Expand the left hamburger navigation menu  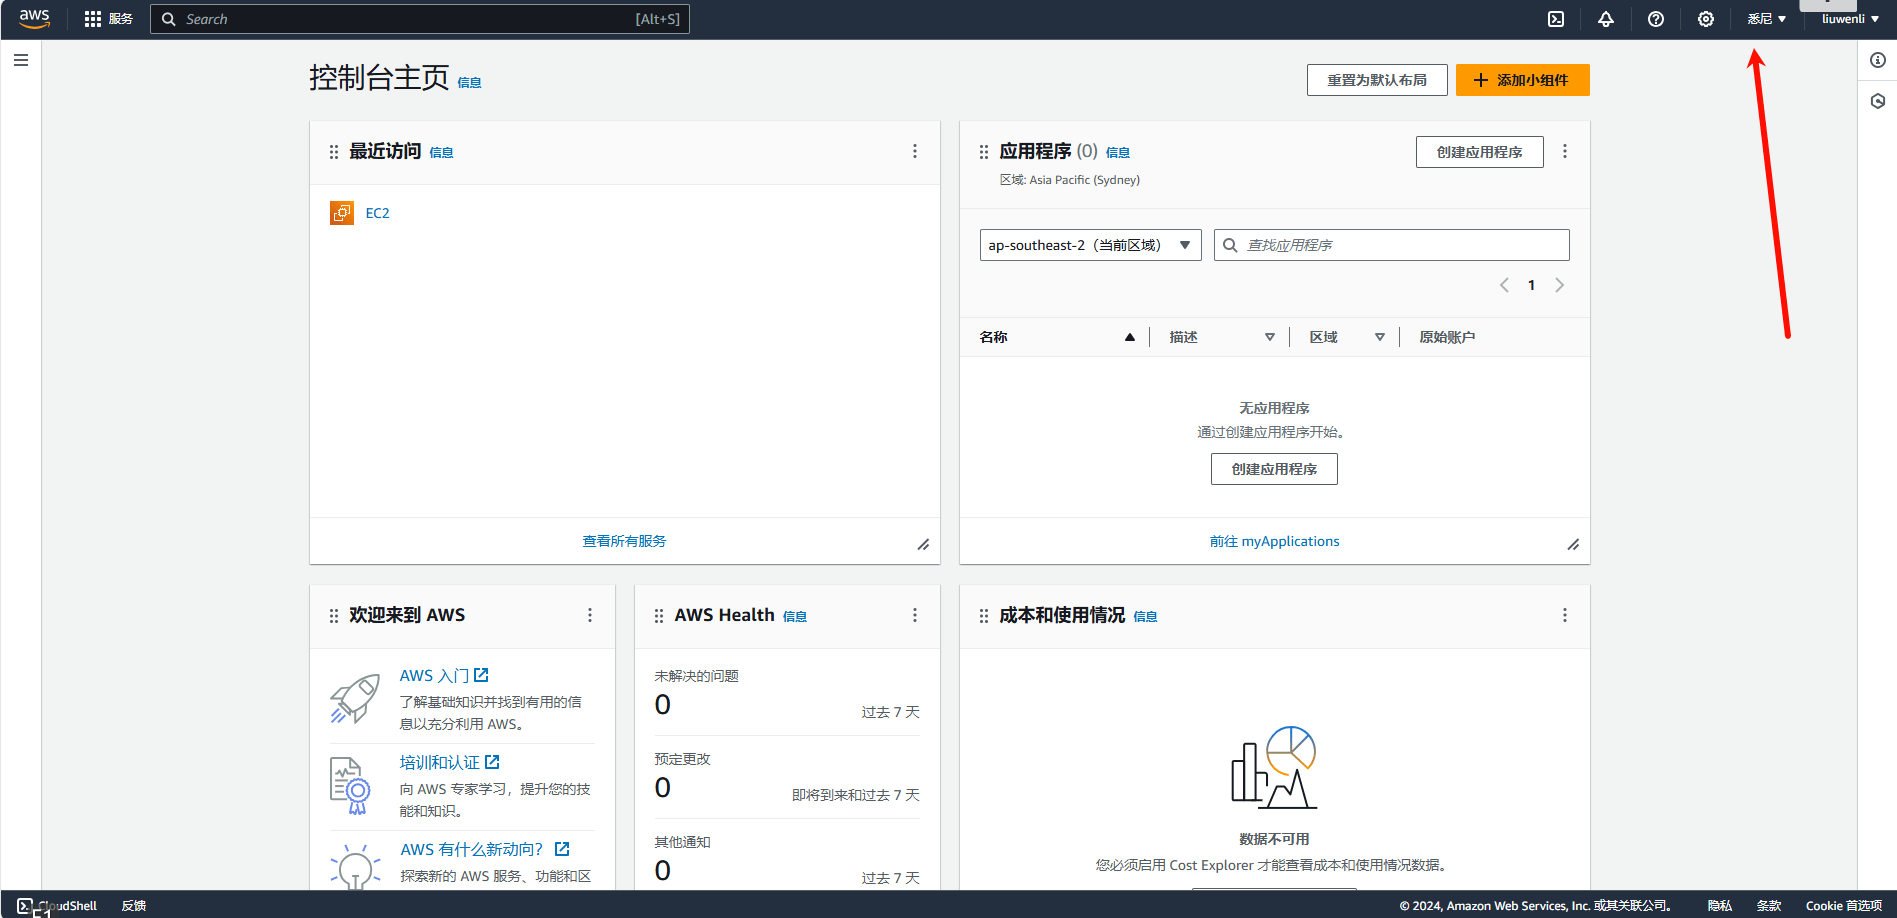coord(21,60)
